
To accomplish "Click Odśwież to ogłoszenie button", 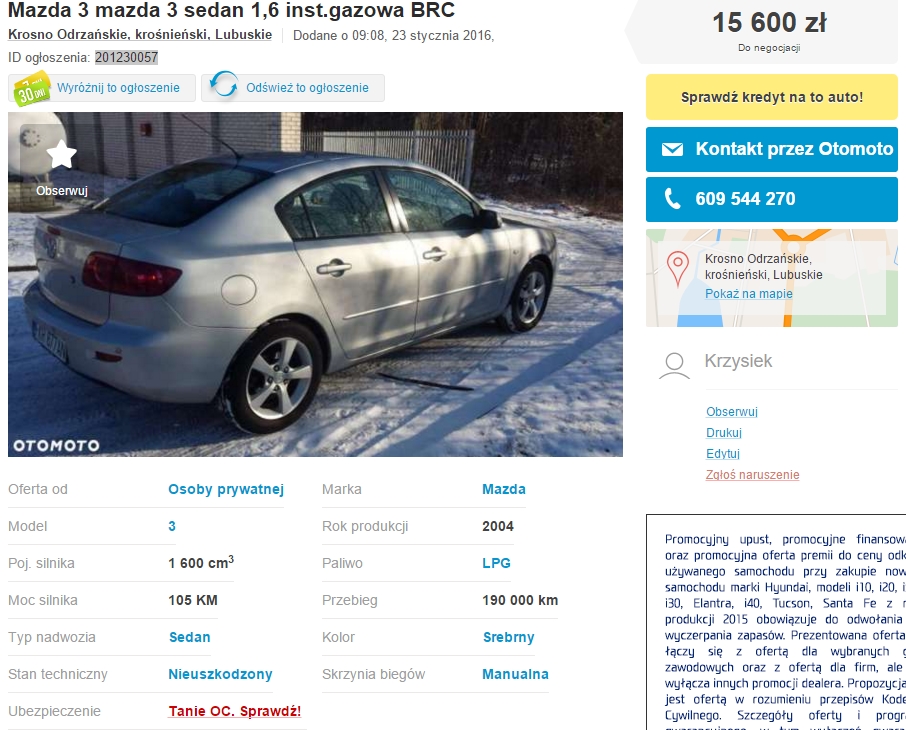I will pyautogui.click(x=293, y=88).
